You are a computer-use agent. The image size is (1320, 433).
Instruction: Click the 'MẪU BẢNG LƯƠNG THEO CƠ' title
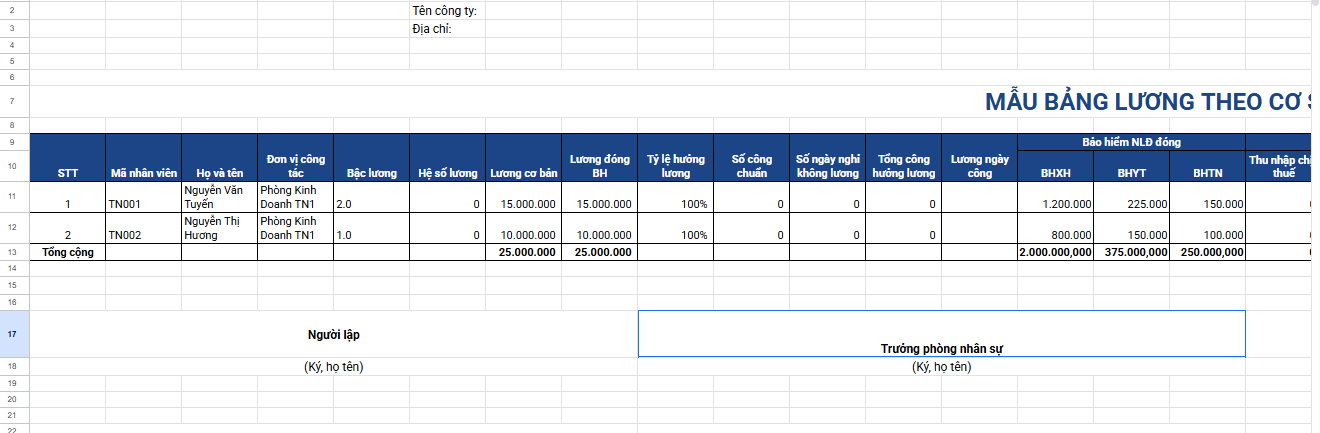1146,101
